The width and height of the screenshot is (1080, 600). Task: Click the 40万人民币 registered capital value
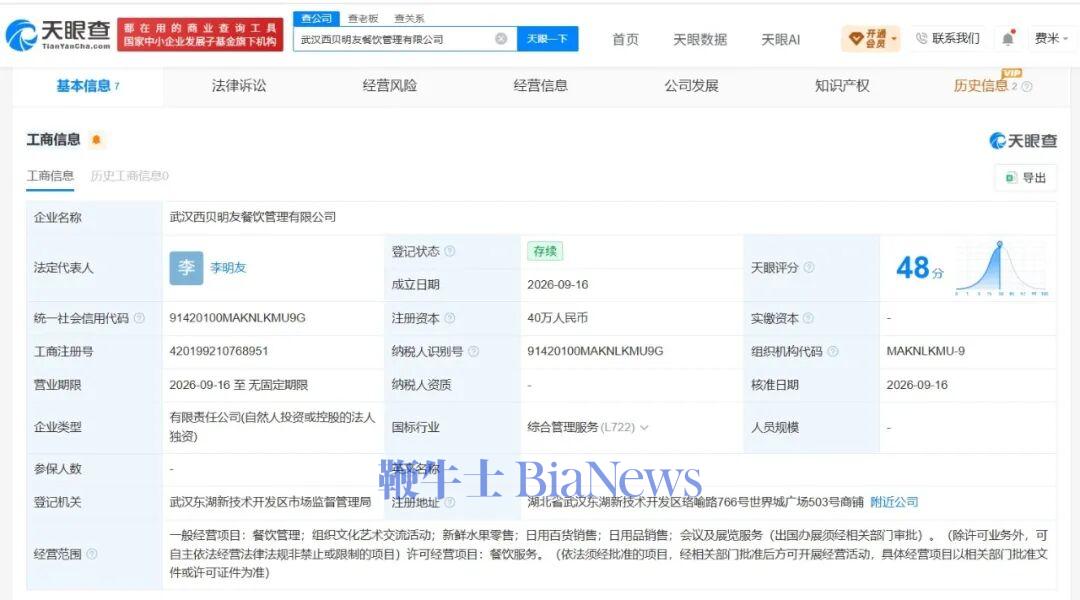point(557,318)
